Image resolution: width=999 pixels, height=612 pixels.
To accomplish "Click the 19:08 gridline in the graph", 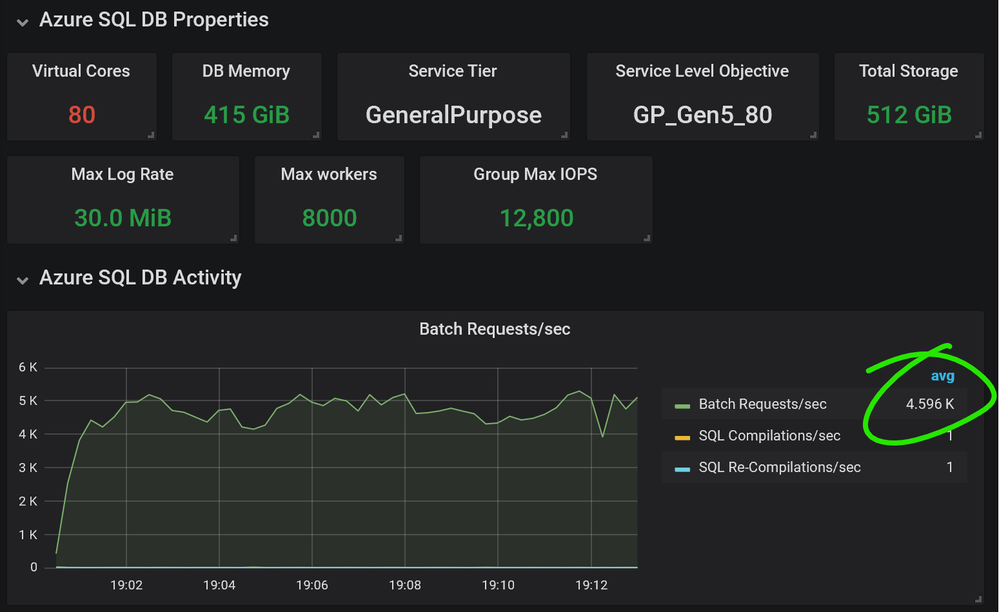I will [404, 470].
